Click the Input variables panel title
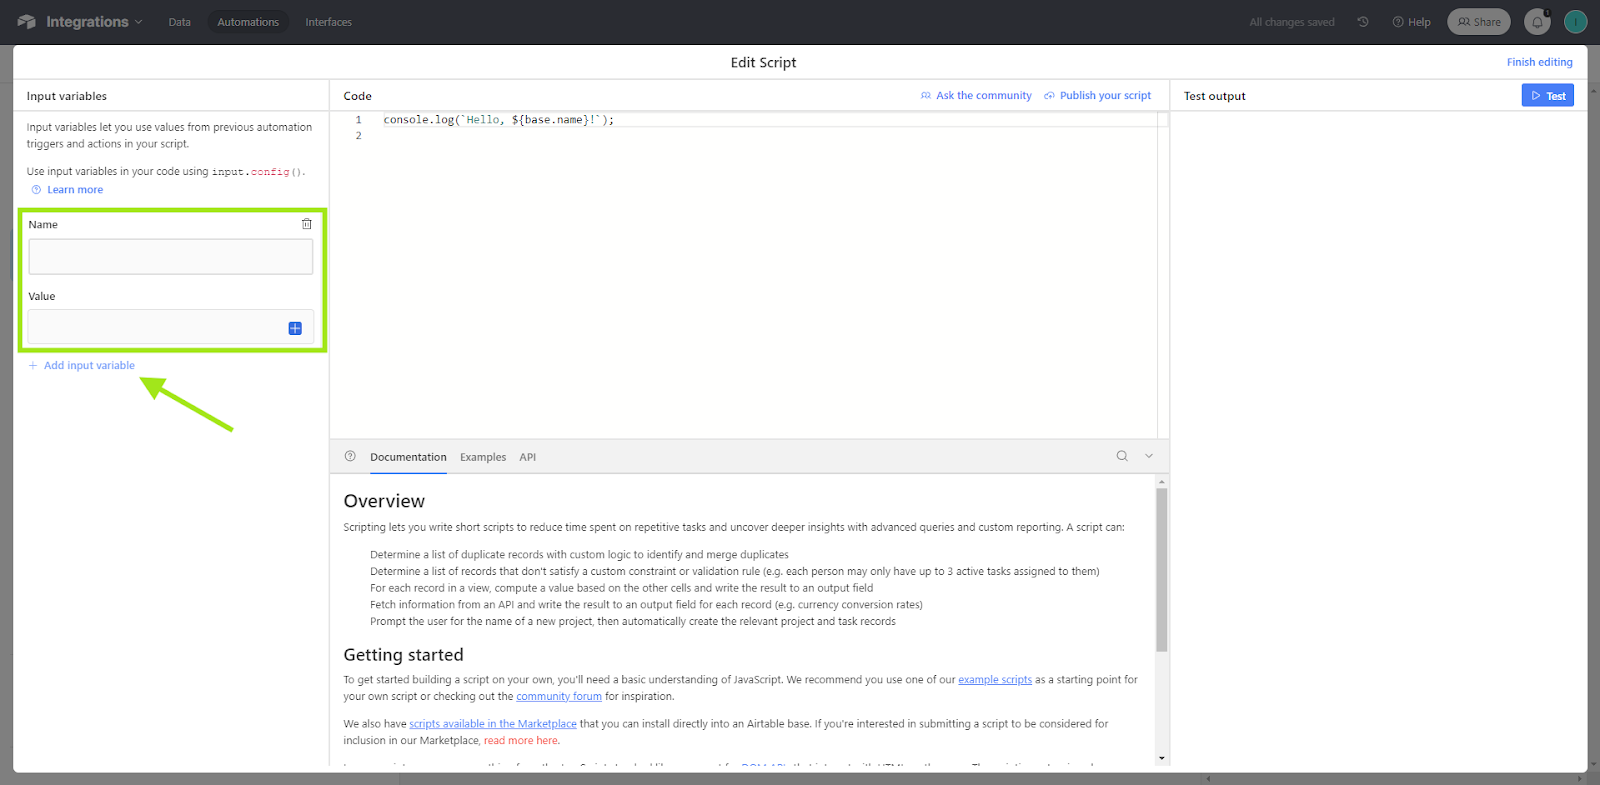 67,96
